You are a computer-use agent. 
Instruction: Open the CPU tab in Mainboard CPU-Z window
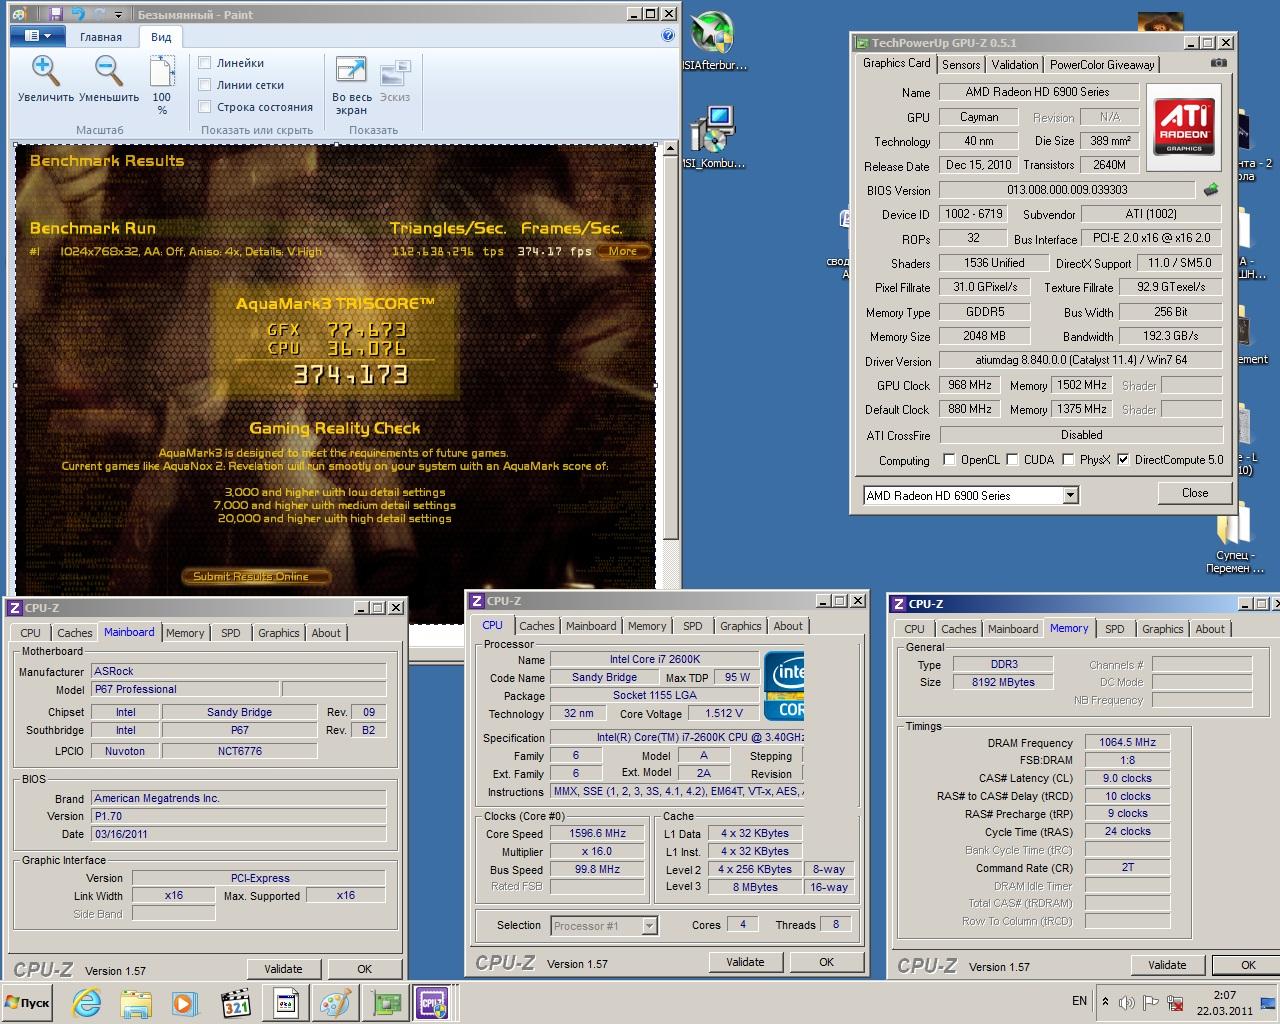point(30,633)
